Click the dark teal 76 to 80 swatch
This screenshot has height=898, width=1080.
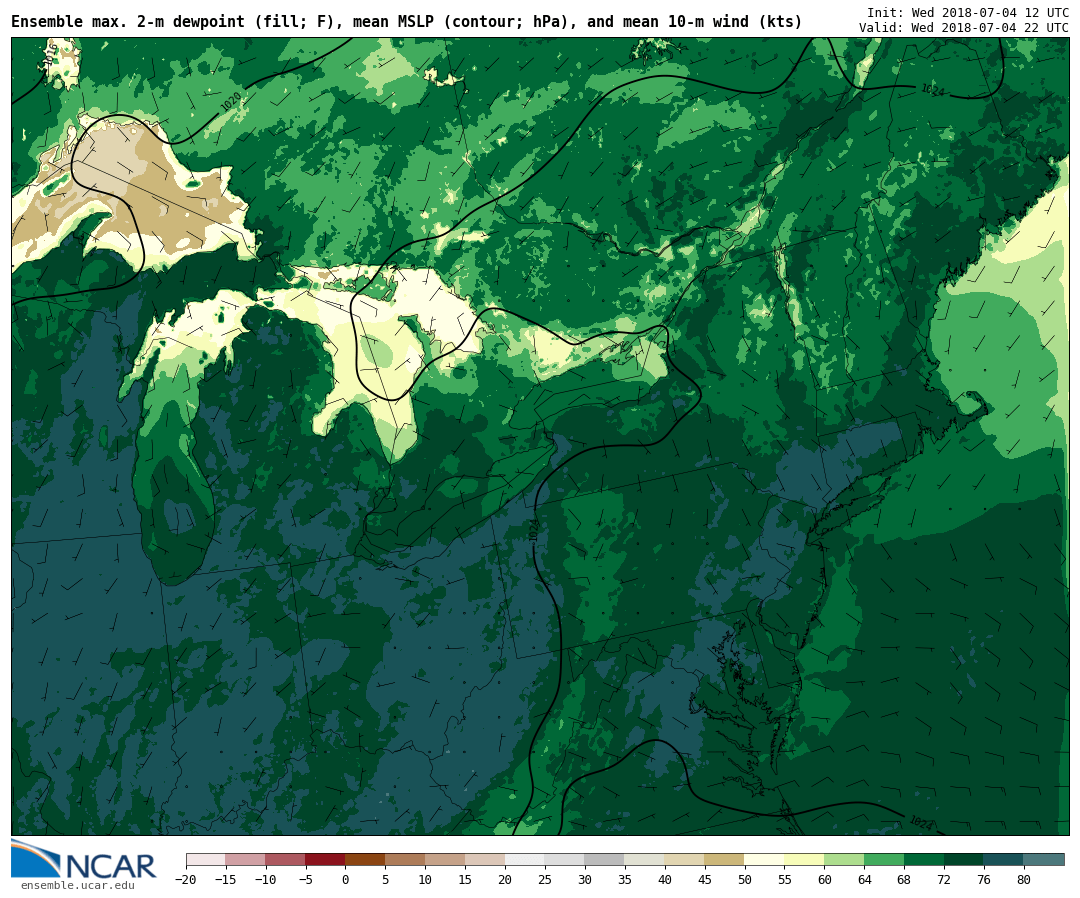tap(1003, 859)
